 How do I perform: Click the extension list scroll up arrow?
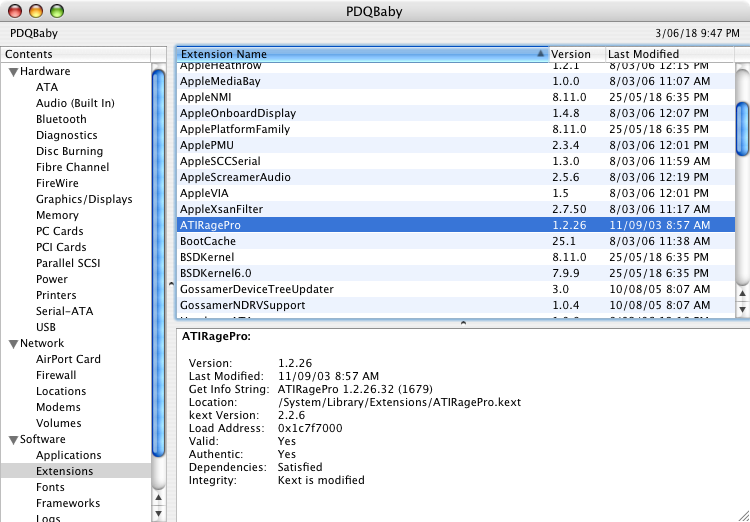[x=742, y=293]
